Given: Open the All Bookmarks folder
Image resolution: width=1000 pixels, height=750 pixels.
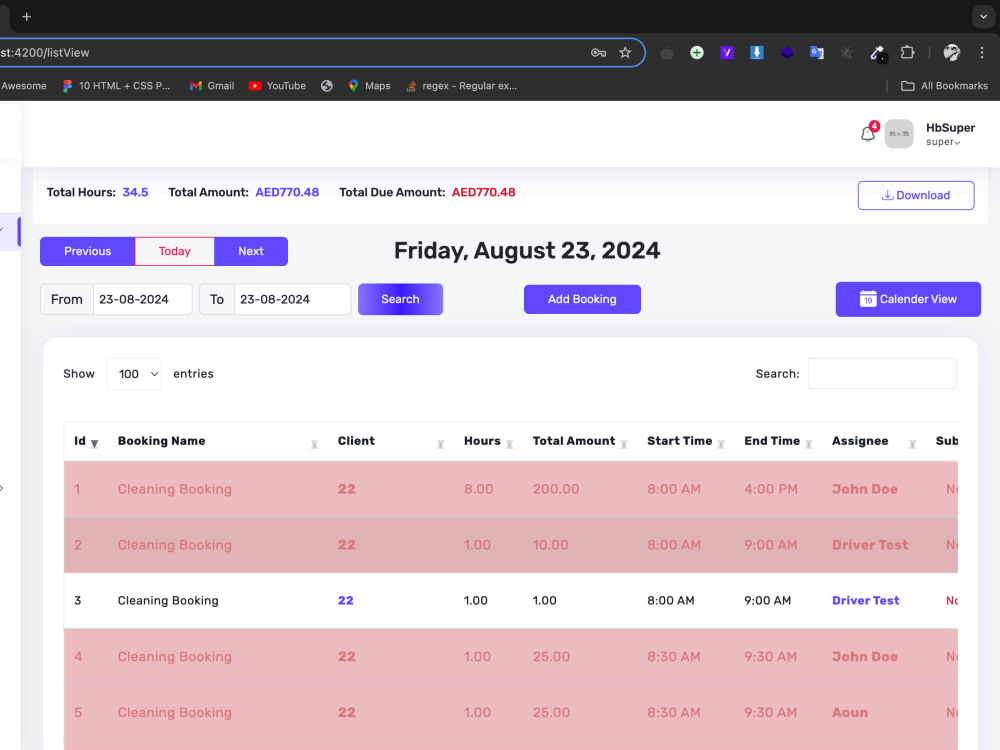Looking at the screenshot, I should [945, 85].
